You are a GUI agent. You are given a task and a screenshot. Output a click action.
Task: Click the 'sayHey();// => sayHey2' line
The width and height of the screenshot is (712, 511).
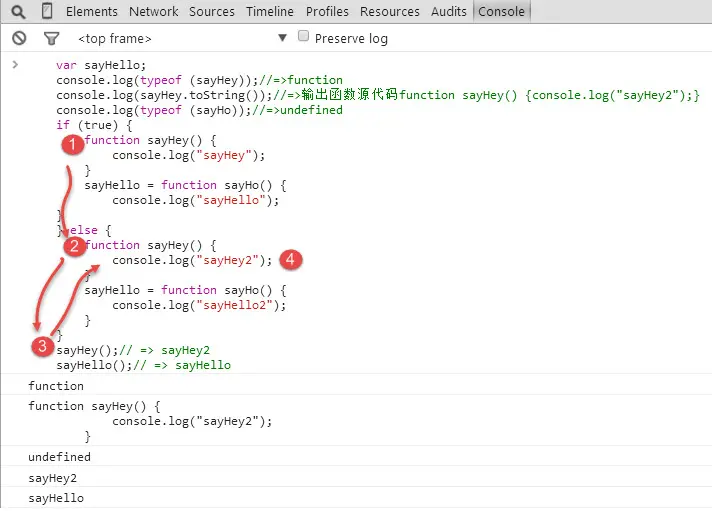pyautogui.click(x=133, y=350)
